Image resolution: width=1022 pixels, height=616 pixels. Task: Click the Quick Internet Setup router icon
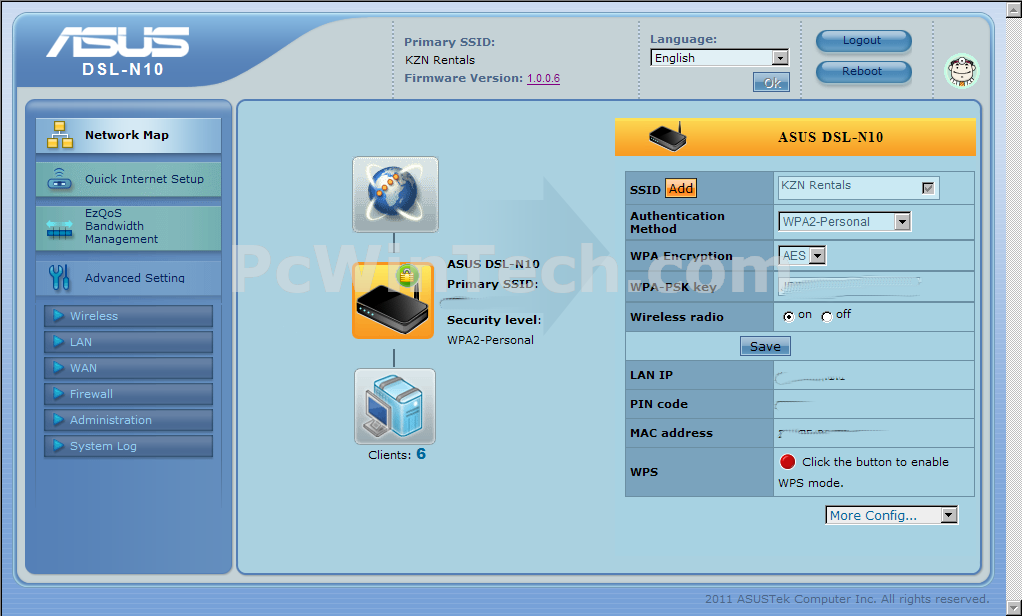59,179
